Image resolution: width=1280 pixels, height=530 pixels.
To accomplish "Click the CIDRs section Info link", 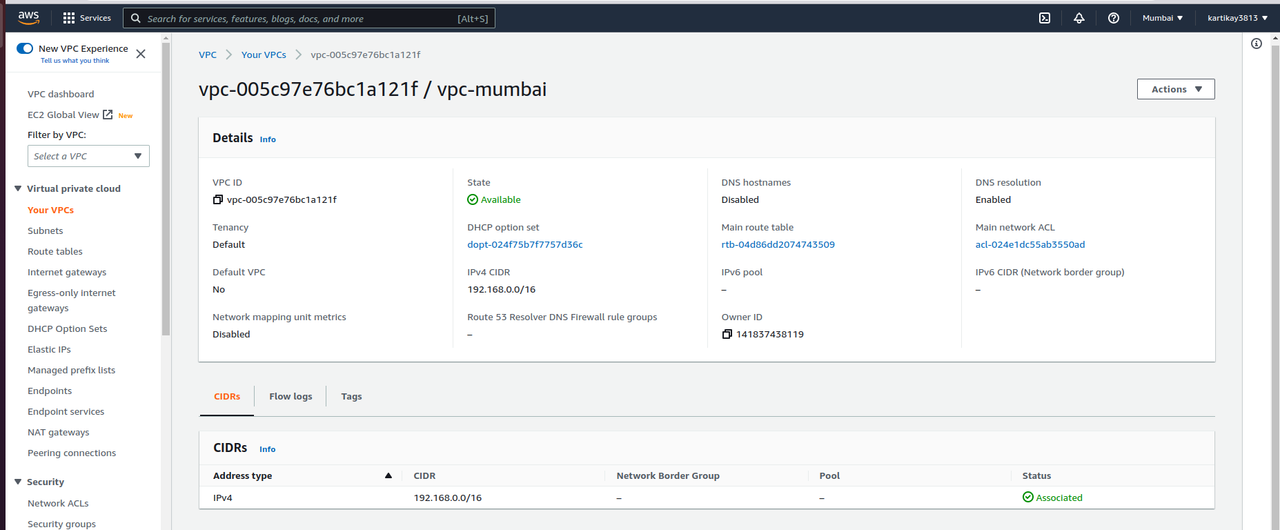I will point(268,449).
